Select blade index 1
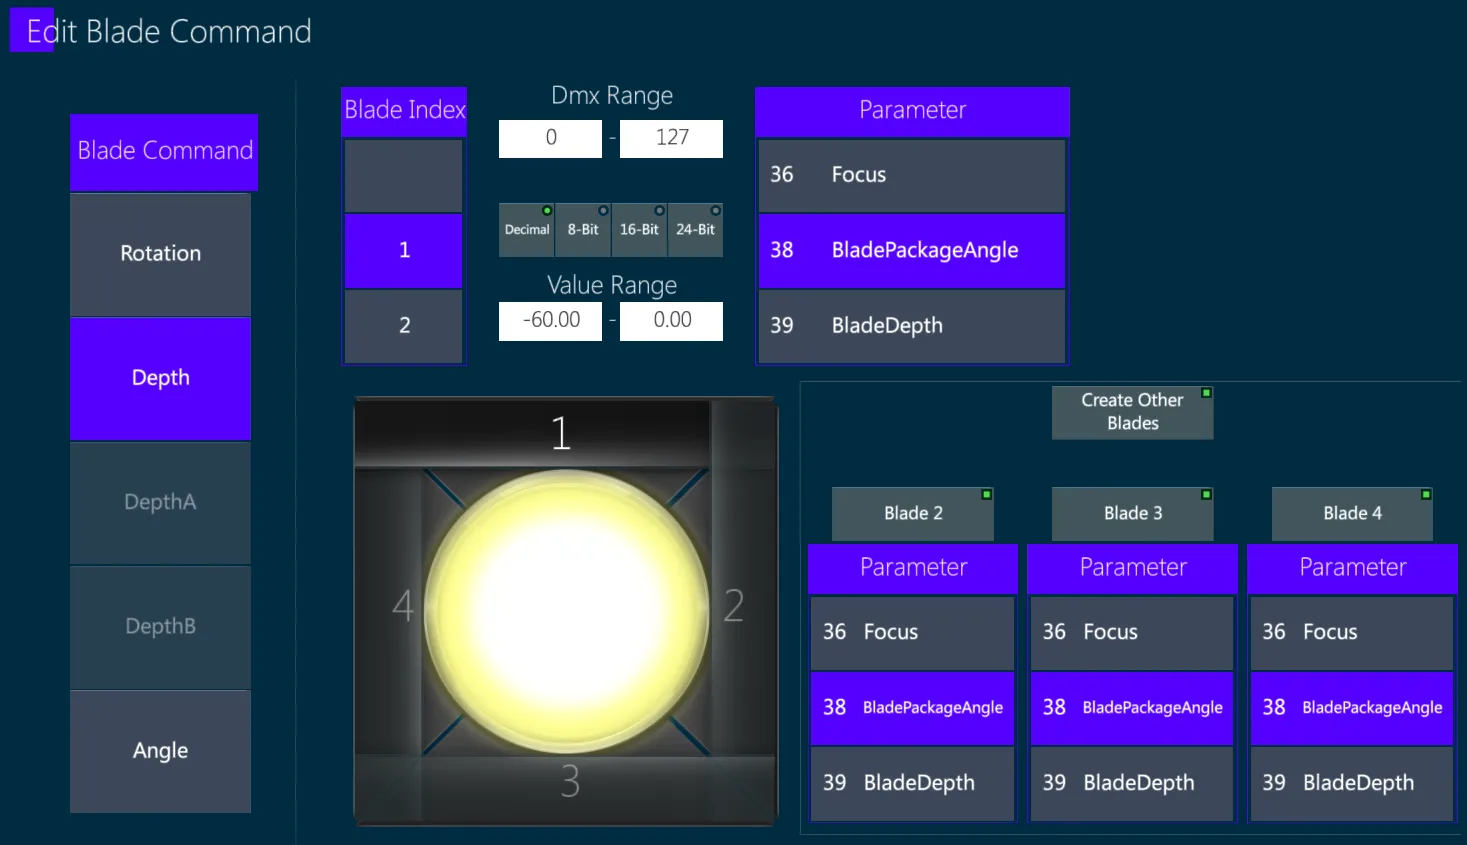The image size is (1467, 845). click(404, 250)
